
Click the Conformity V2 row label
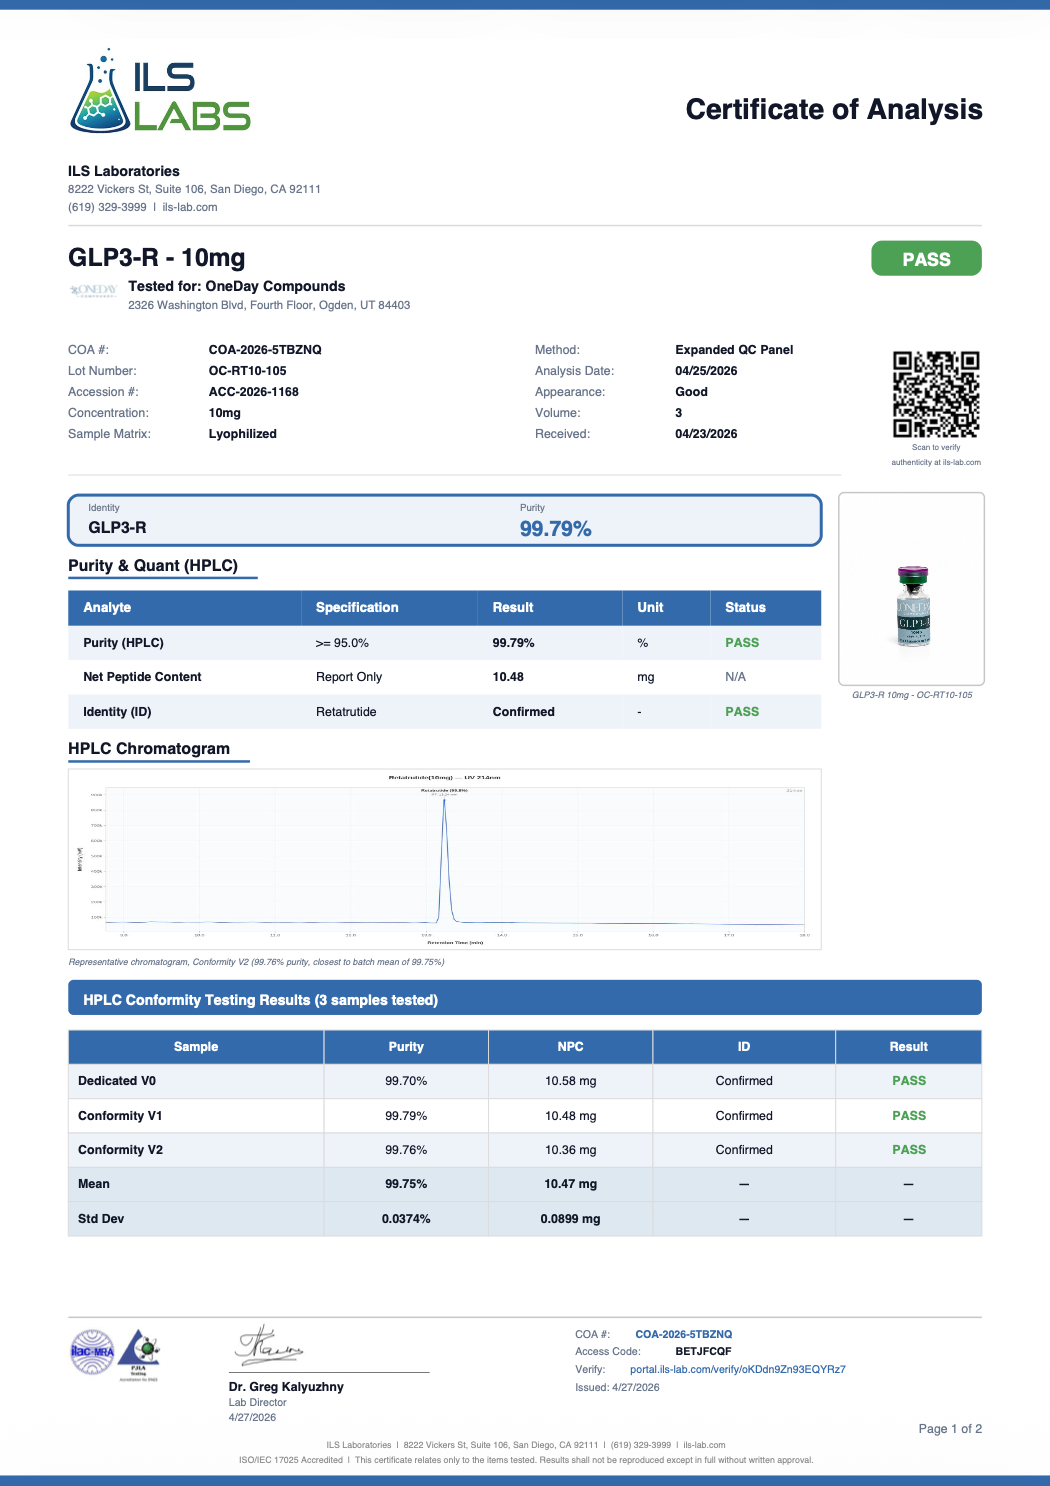[120, 1150]
